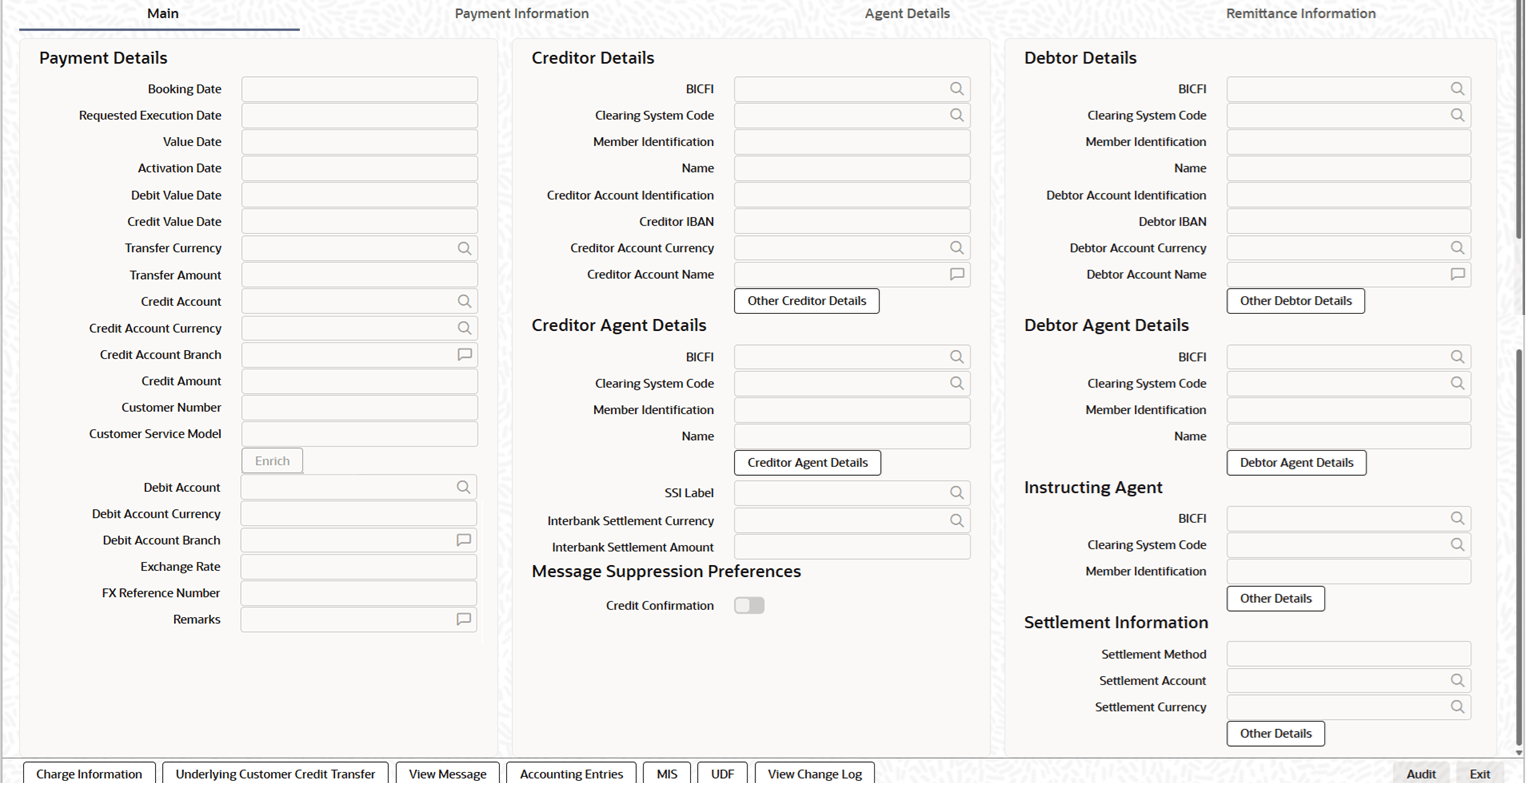
Task: Open Interbank Settlement Currency lookup icon
Action: point(957,521)
